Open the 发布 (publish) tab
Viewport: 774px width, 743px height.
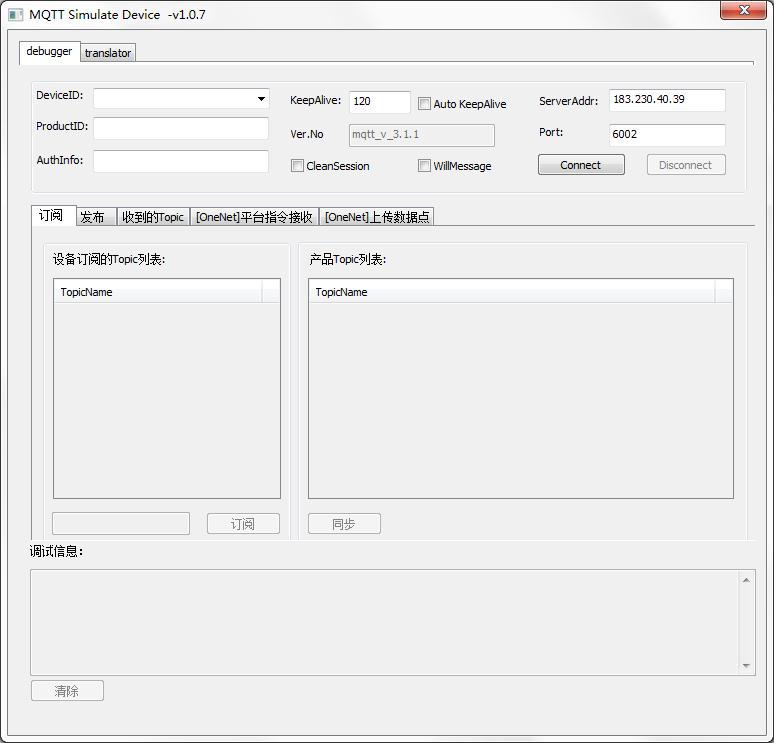pyautogui.click(x=92, y=217)
